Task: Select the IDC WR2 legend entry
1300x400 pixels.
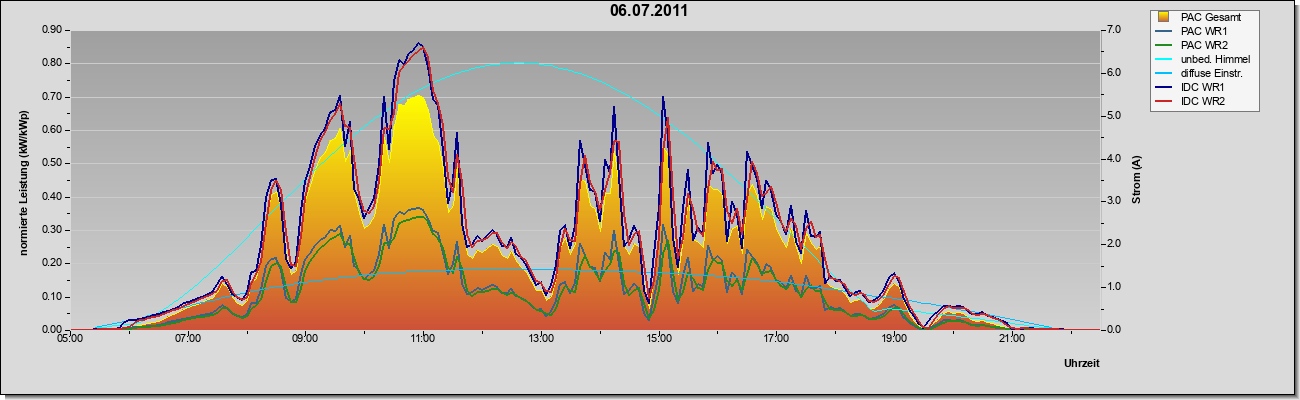Action: tap(1204, 102)
